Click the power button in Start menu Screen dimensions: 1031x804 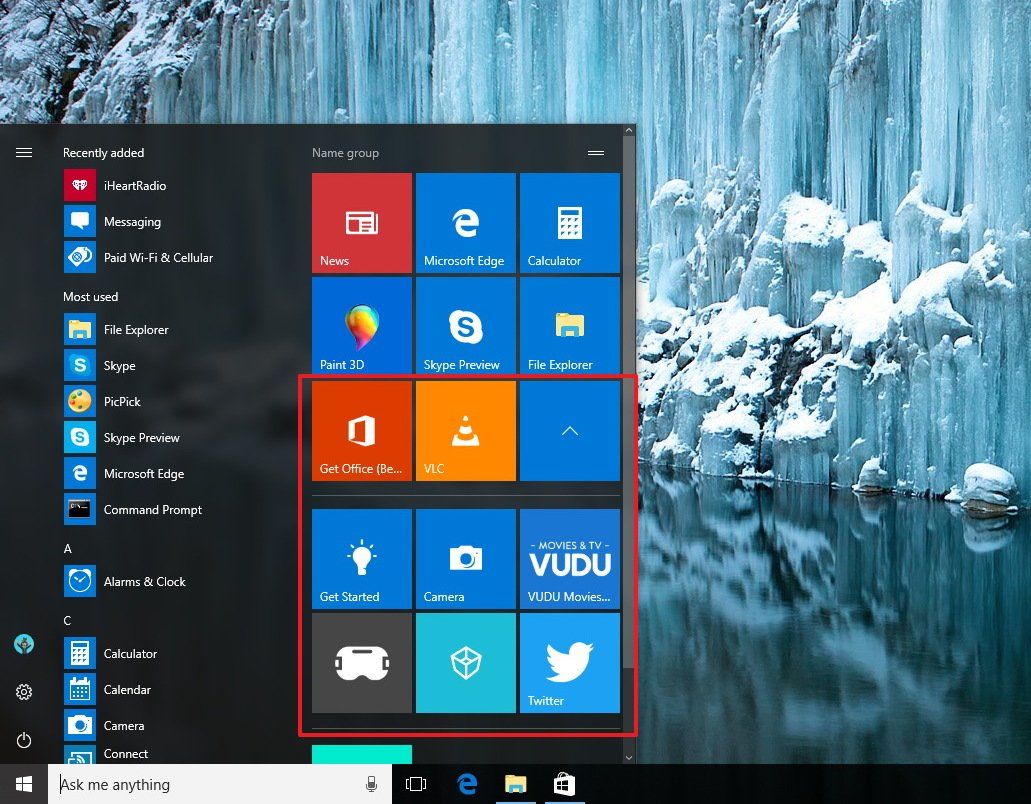(23, 740)
